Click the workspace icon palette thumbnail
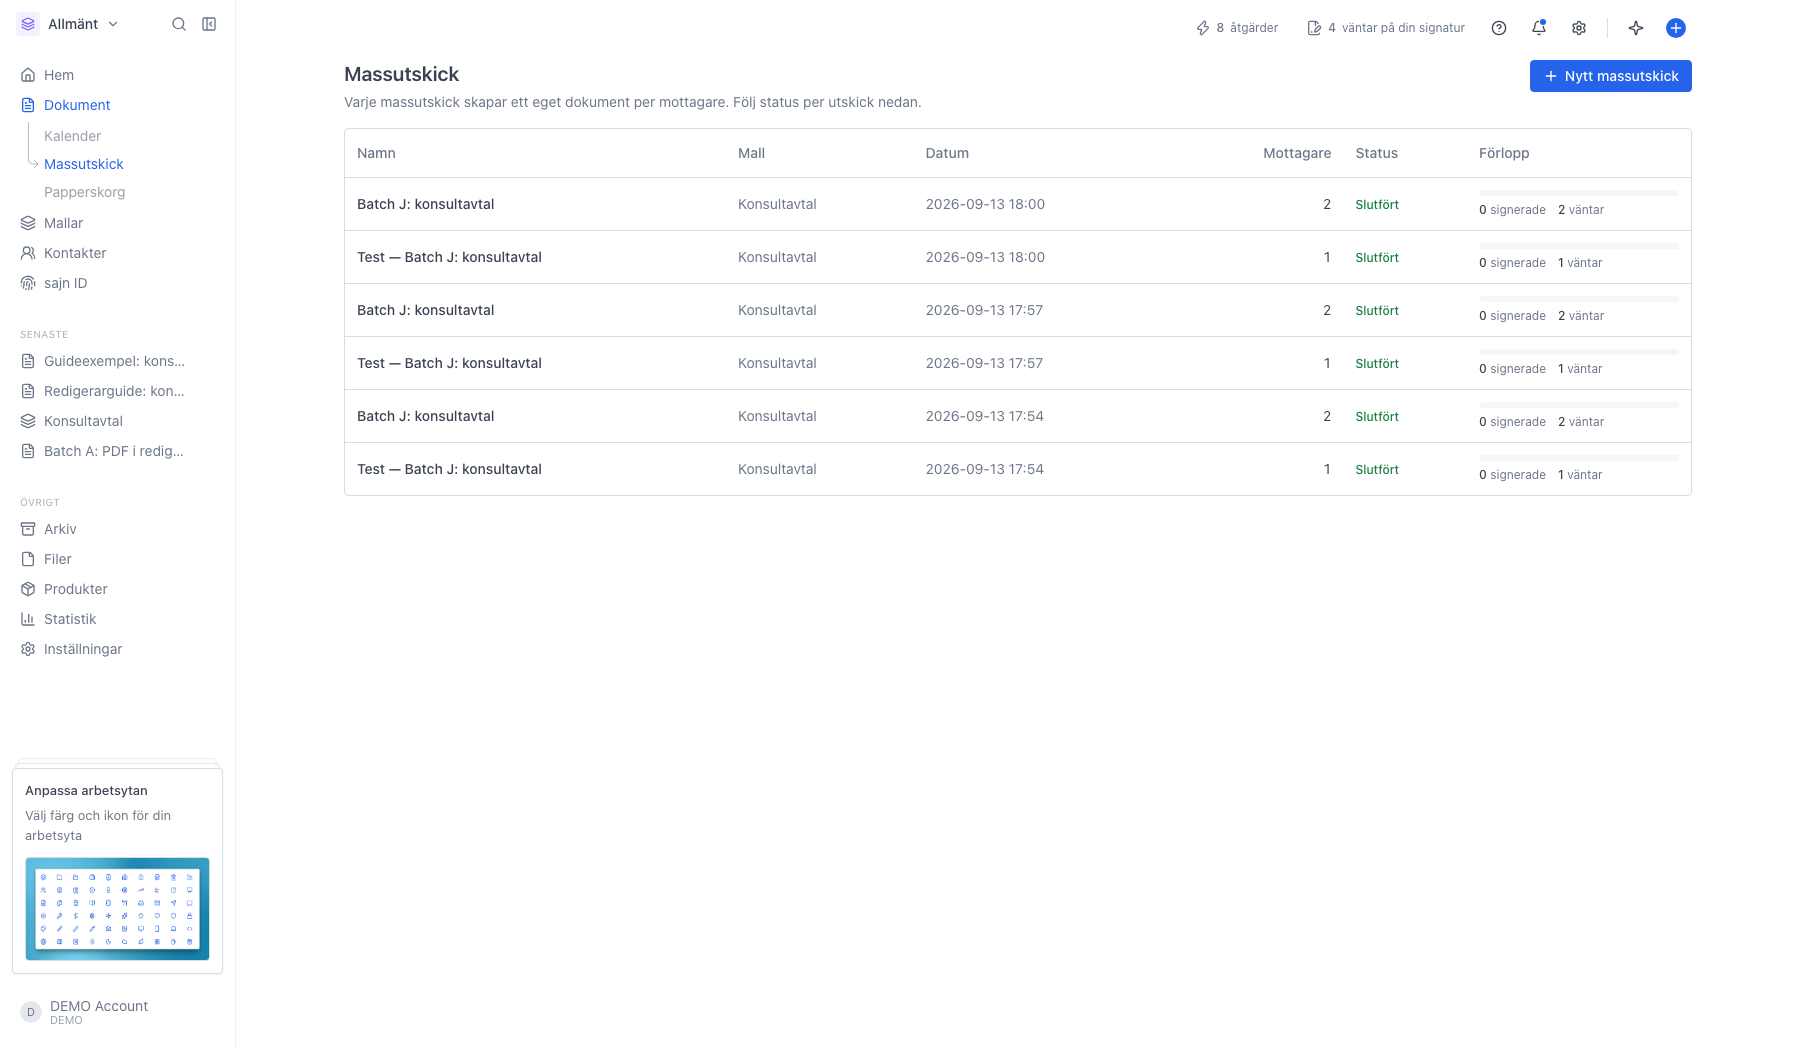The height and width of the screenshot is (1050, 1800). point(117,909)
